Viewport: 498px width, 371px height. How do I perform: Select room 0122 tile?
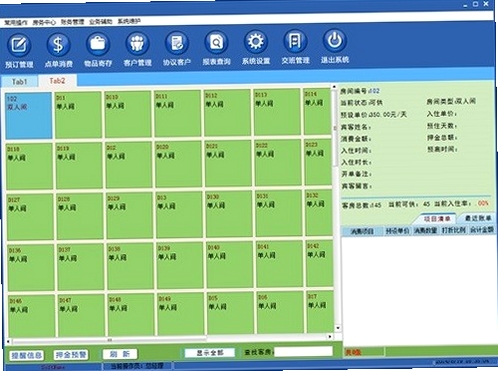[x=278, y=163]
